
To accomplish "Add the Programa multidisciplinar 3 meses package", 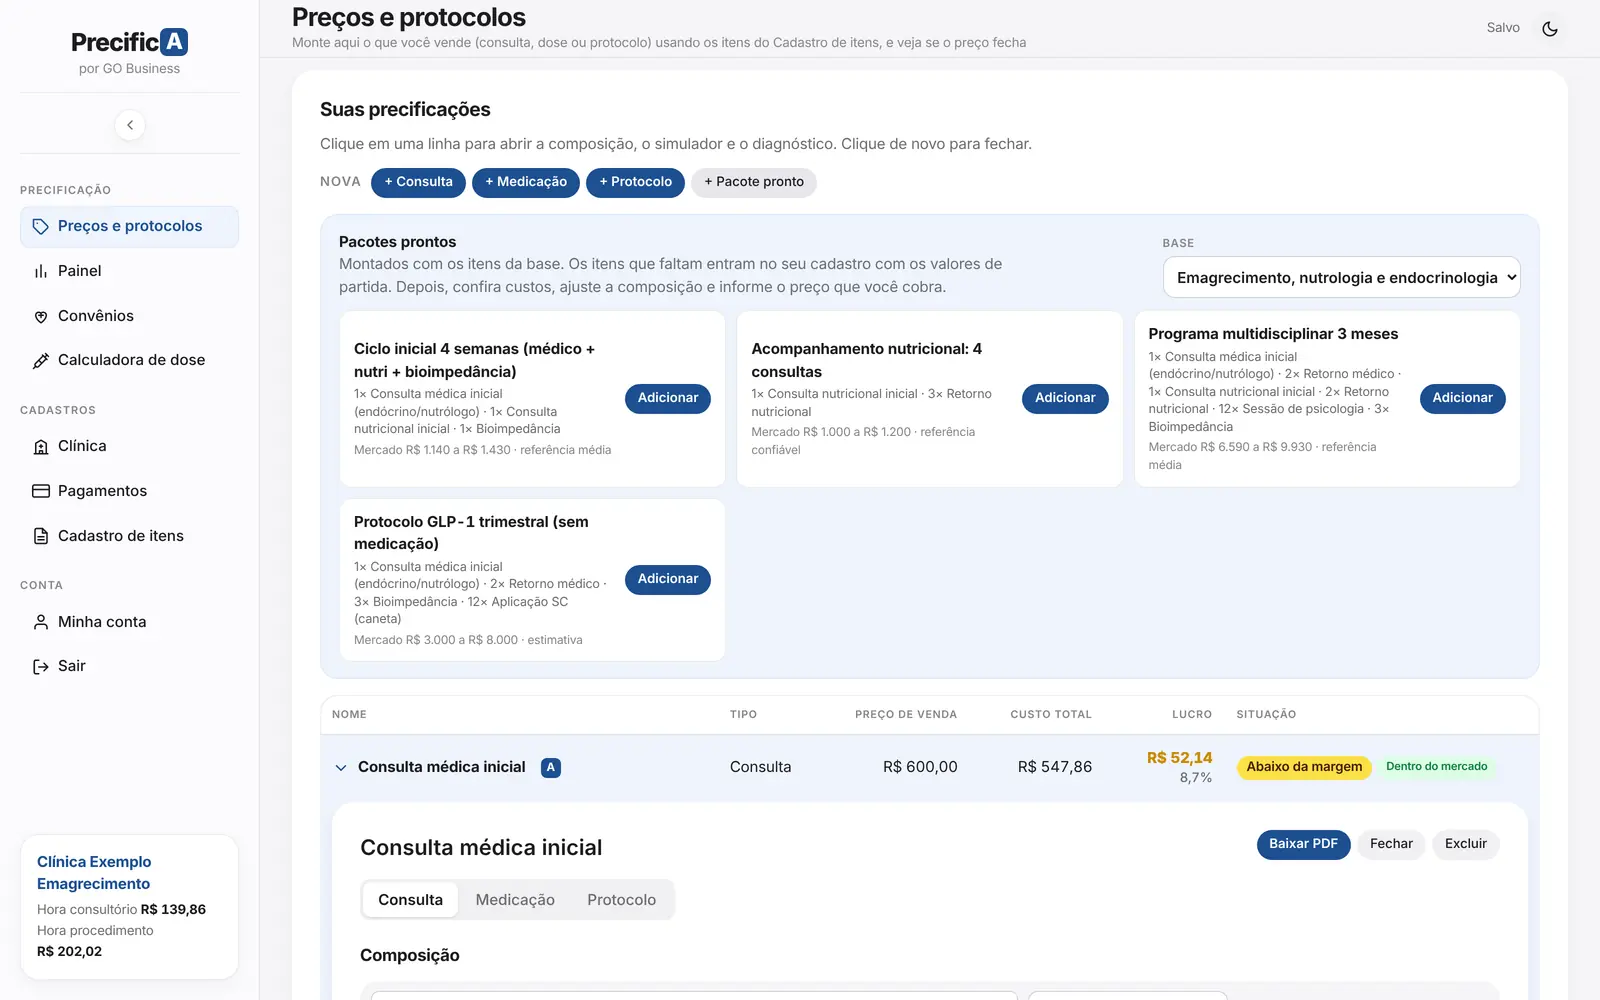I will pyautogui.click(x=1462, y=398).
